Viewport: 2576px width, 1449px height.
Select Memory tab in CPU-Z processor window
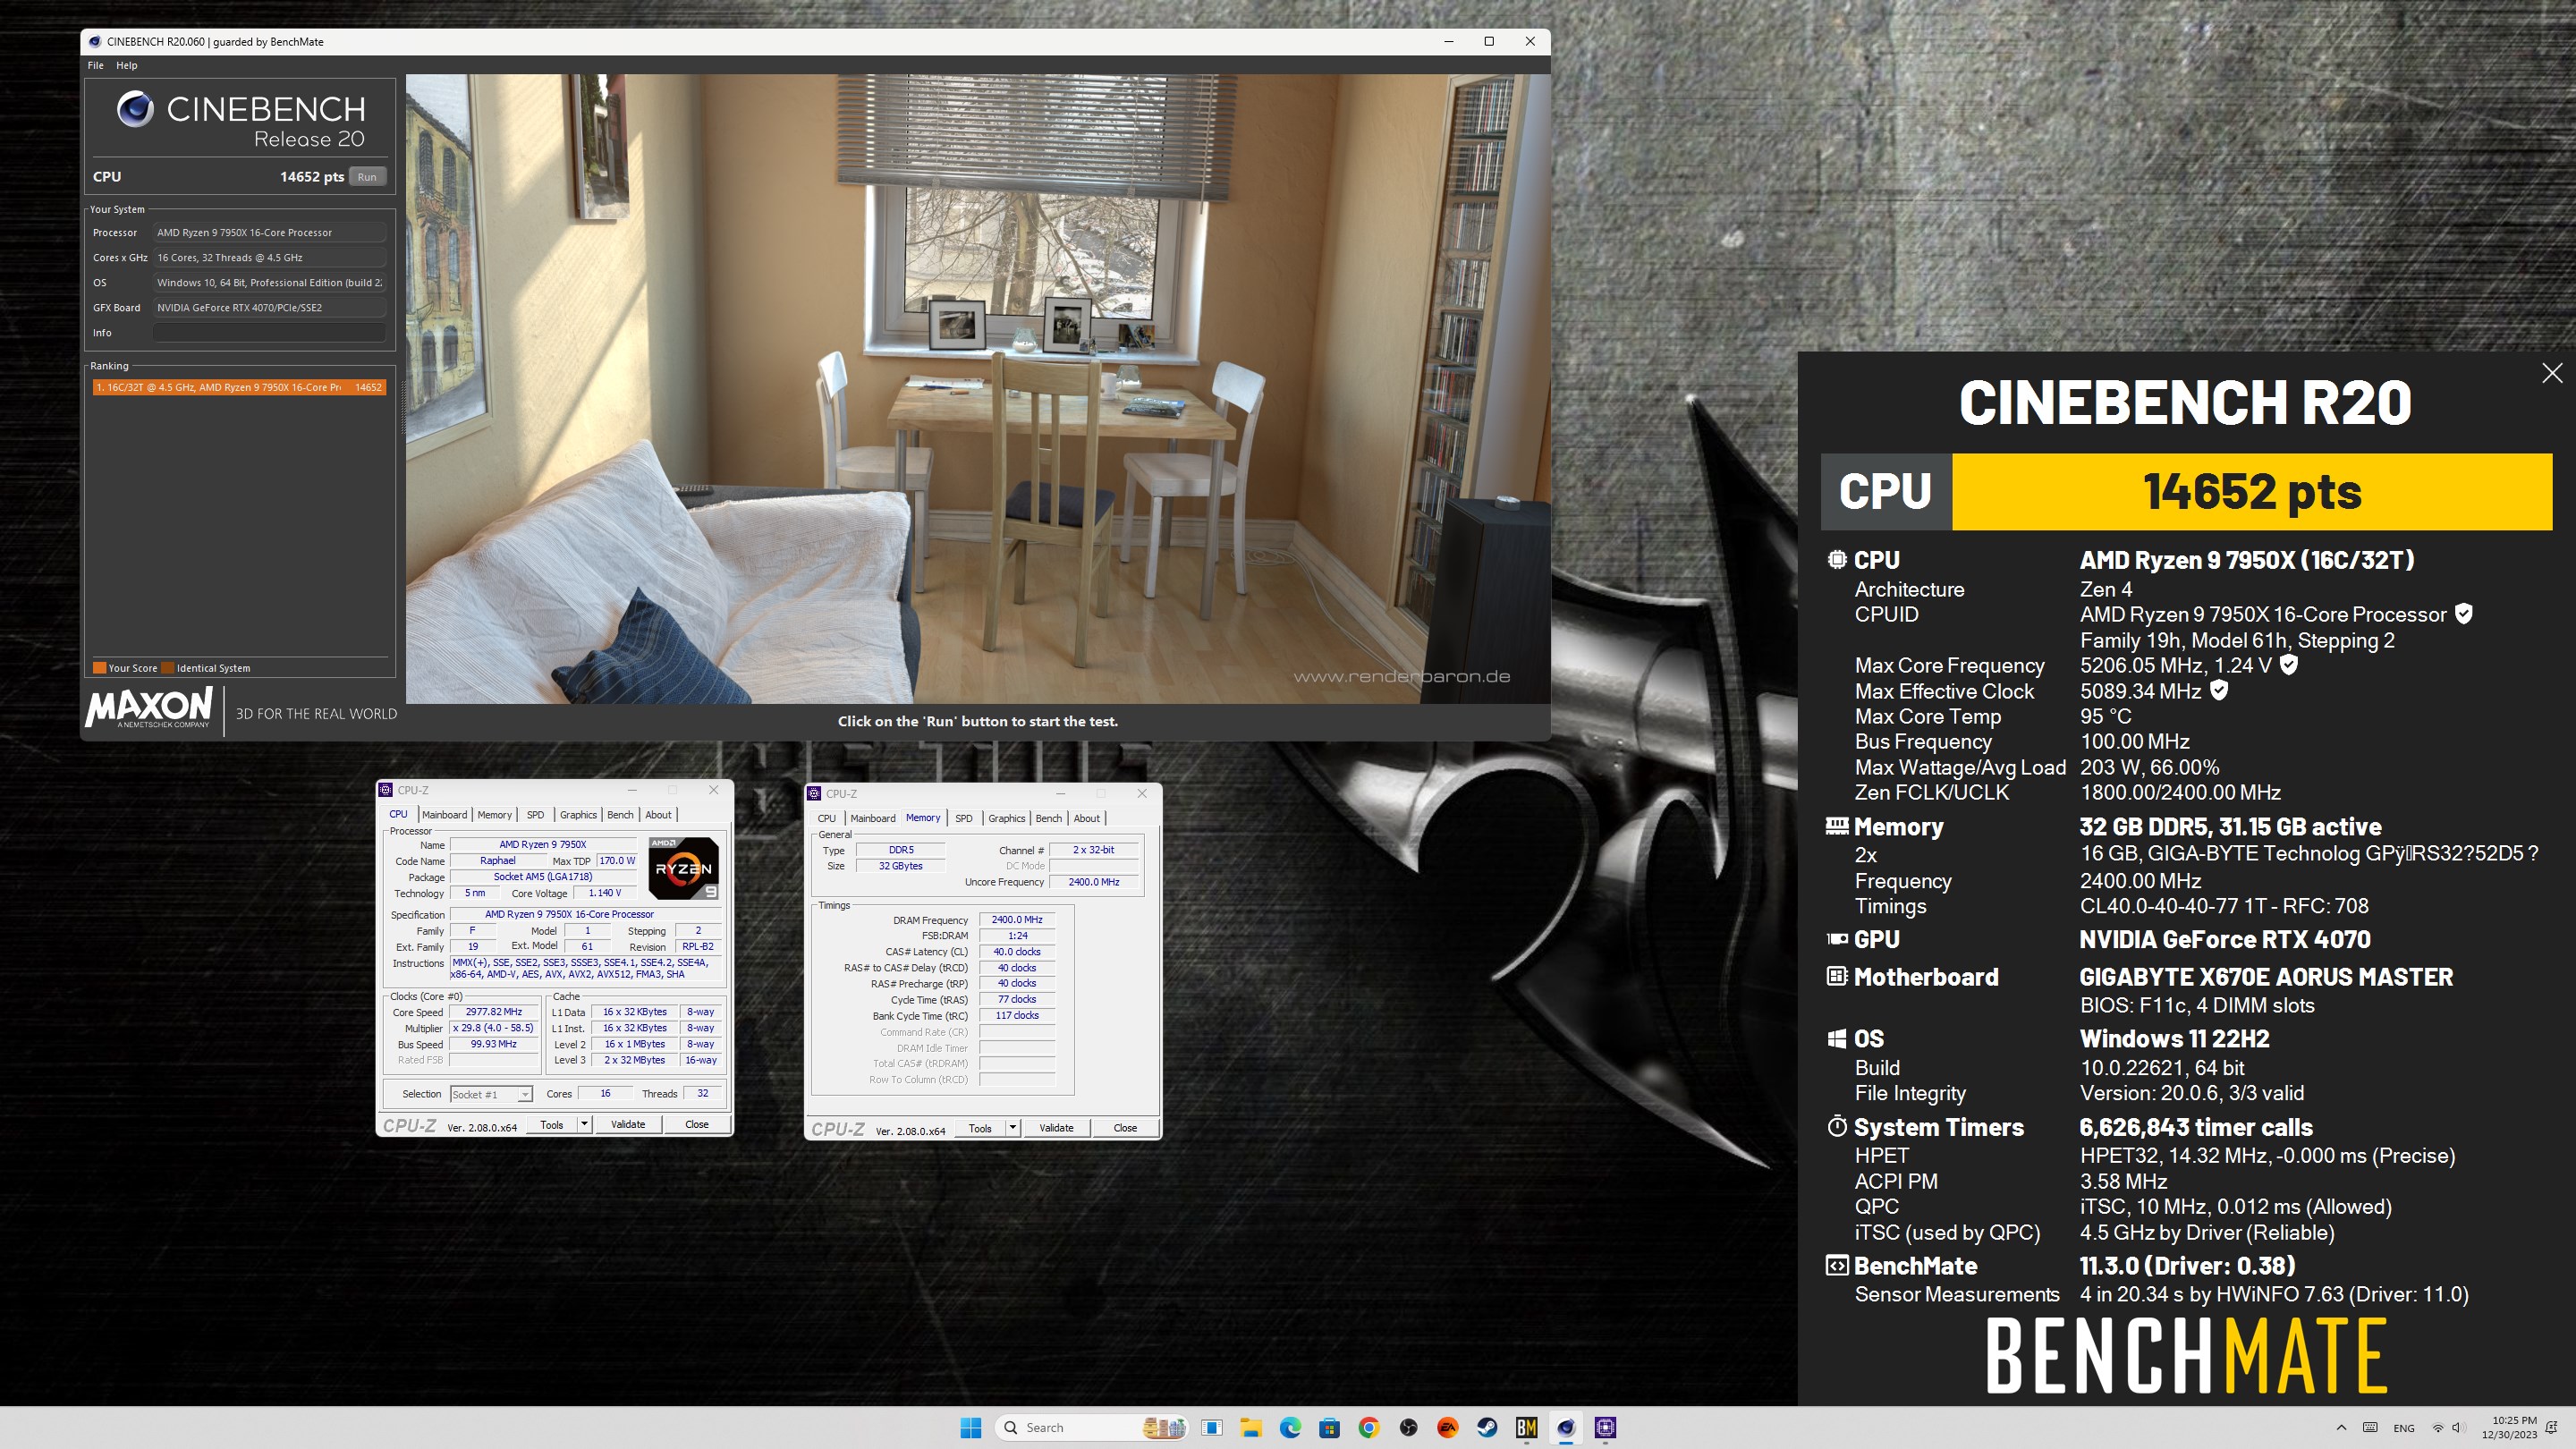pyautogui.click(x=494, y=815)
